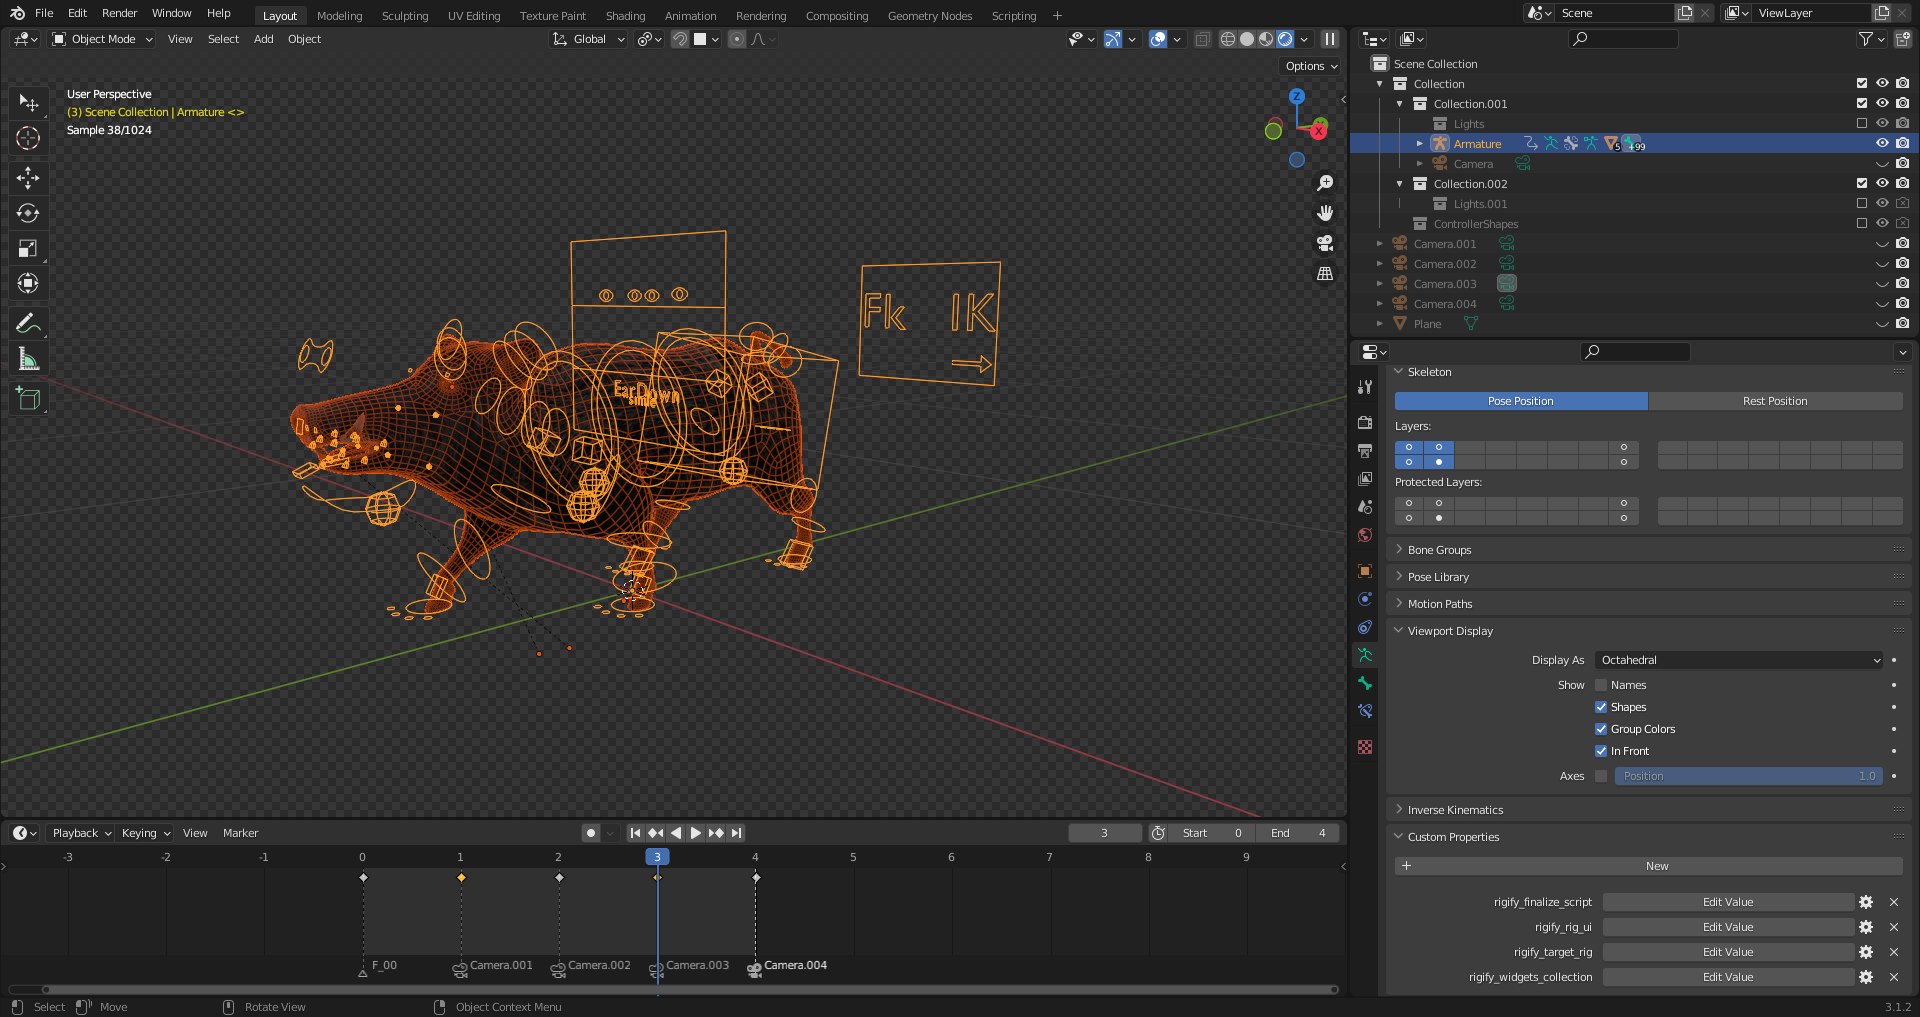
Task: Open settings gear for rigify_finalize_script
Action: pos(1866,902)
